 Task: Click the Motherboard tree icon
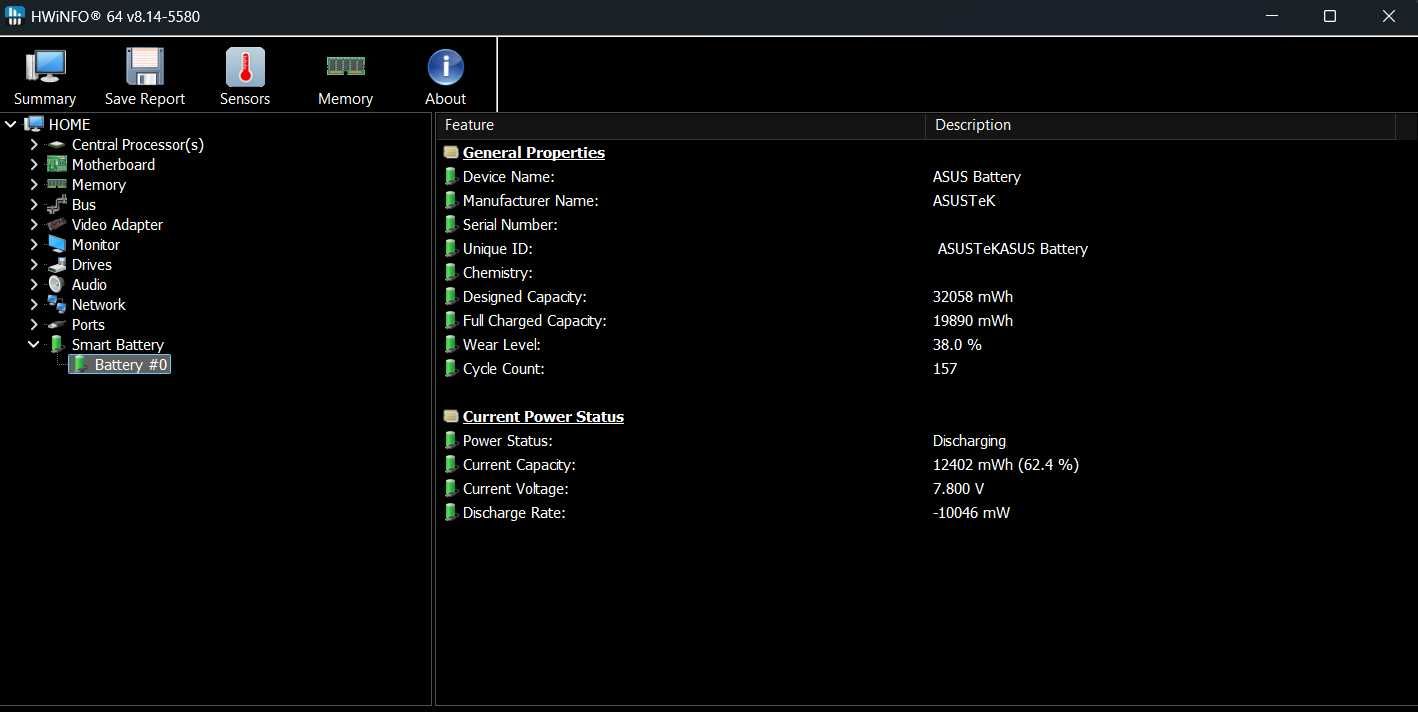coord(57,164)
